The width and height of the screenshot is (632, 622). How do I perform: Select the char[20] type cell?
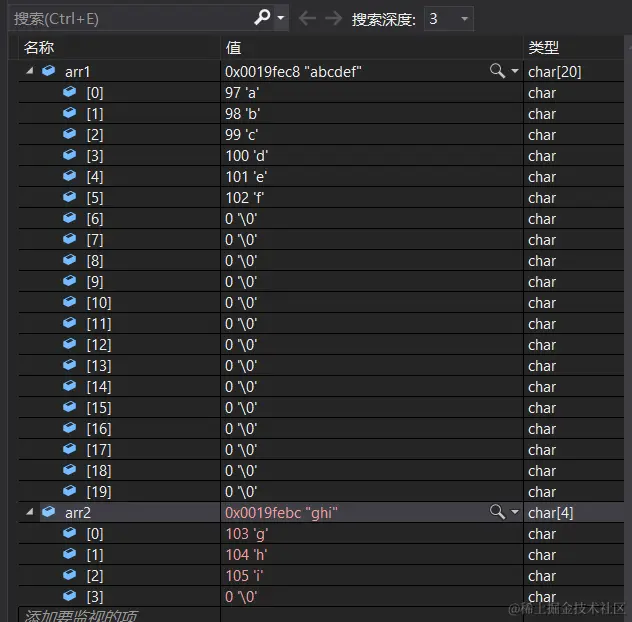pos(555,72)
